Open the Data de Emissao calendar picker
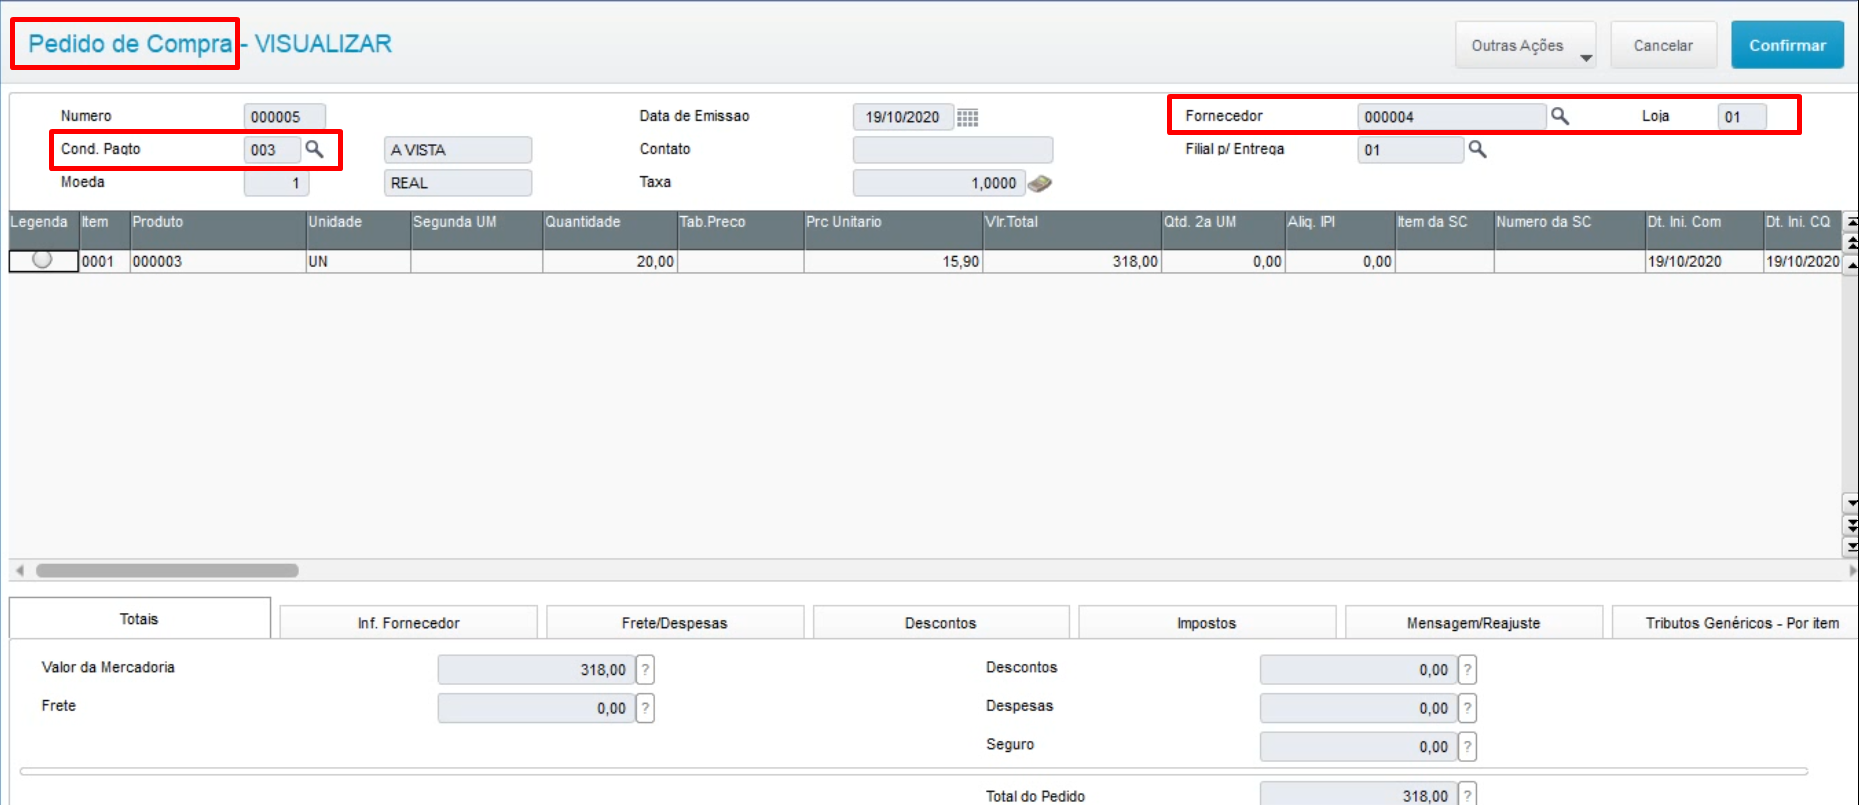Image resolution: width=1859 pixels, height=805 pixels. (967, 117)
